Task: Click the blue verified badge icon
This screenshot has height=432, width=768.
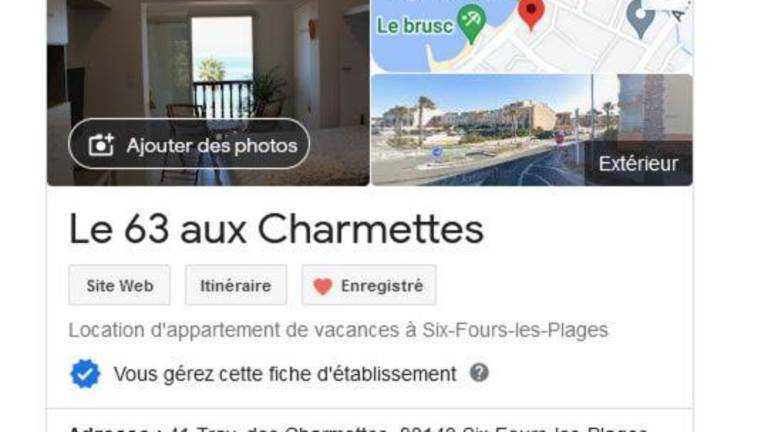Action: coord(85,374)
